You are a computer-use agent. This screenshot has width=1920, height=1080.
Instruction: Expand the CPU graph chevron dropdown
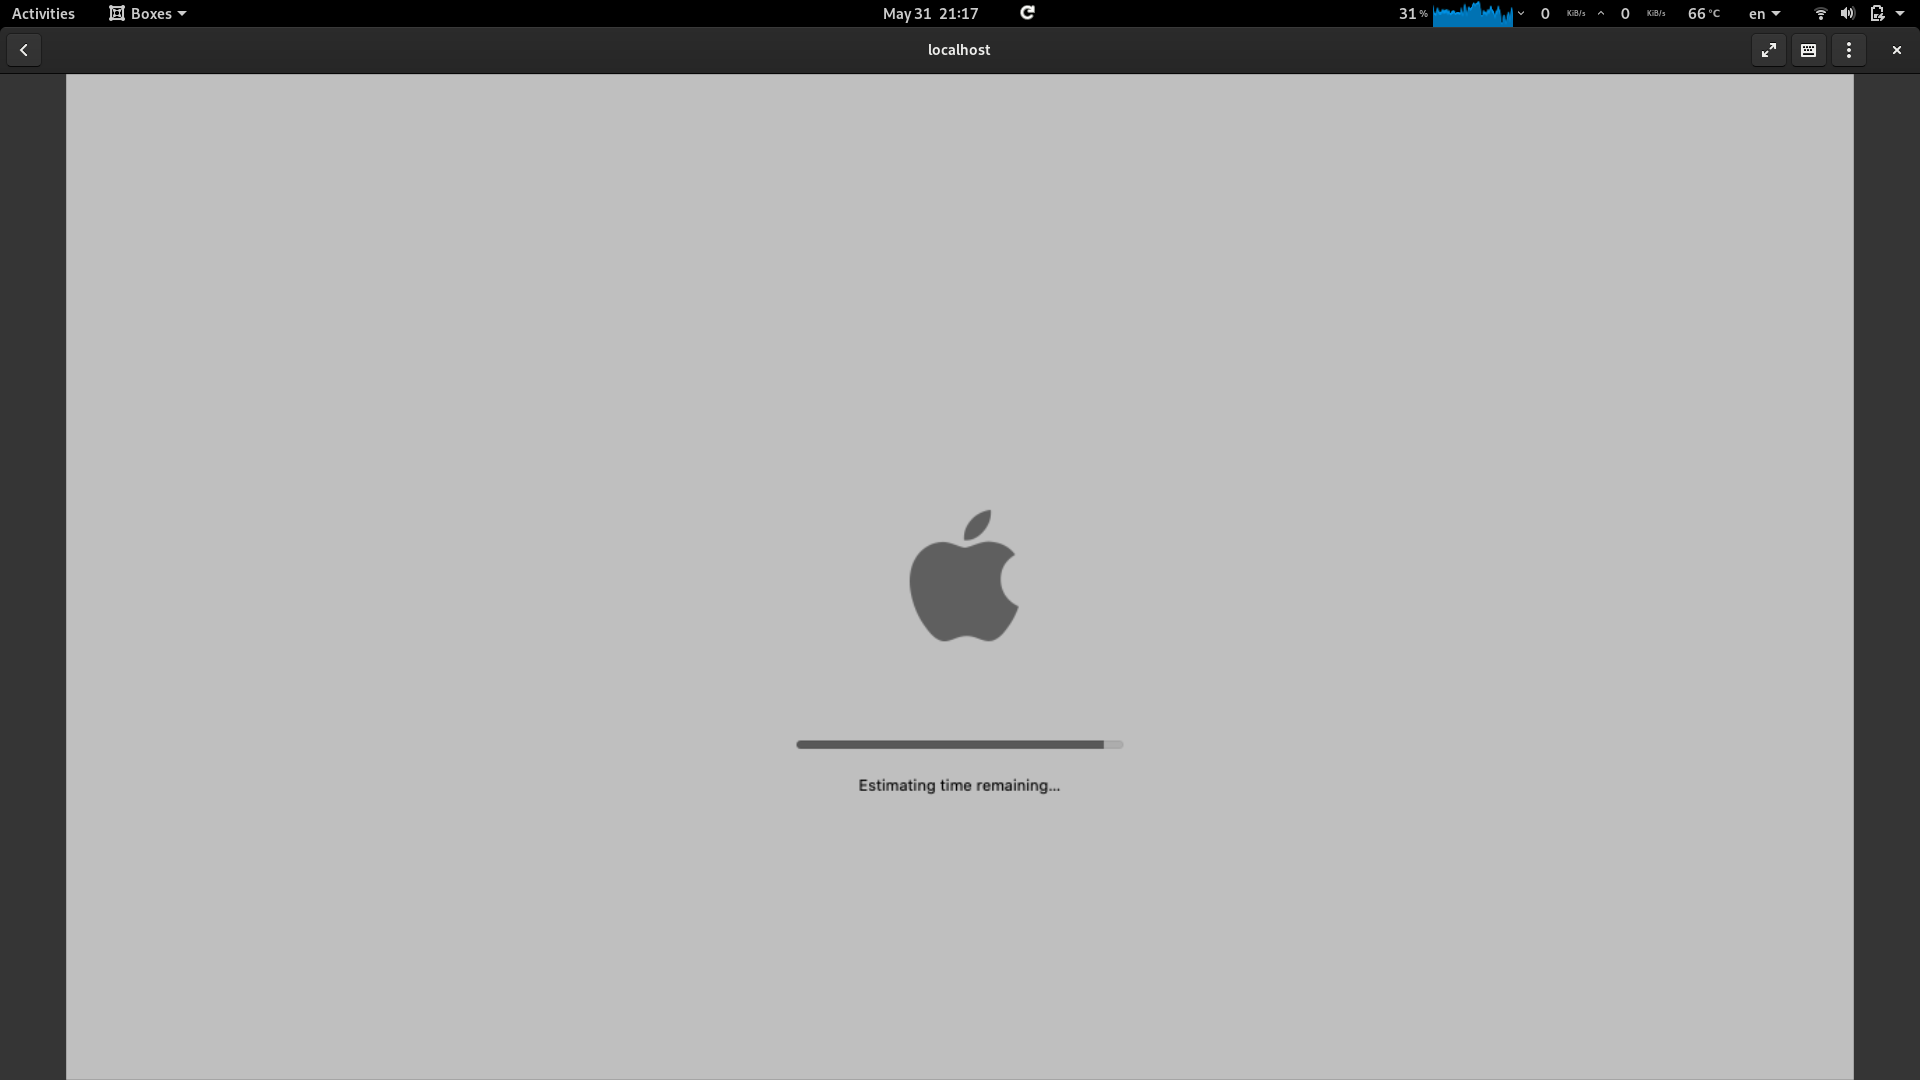1520,13
